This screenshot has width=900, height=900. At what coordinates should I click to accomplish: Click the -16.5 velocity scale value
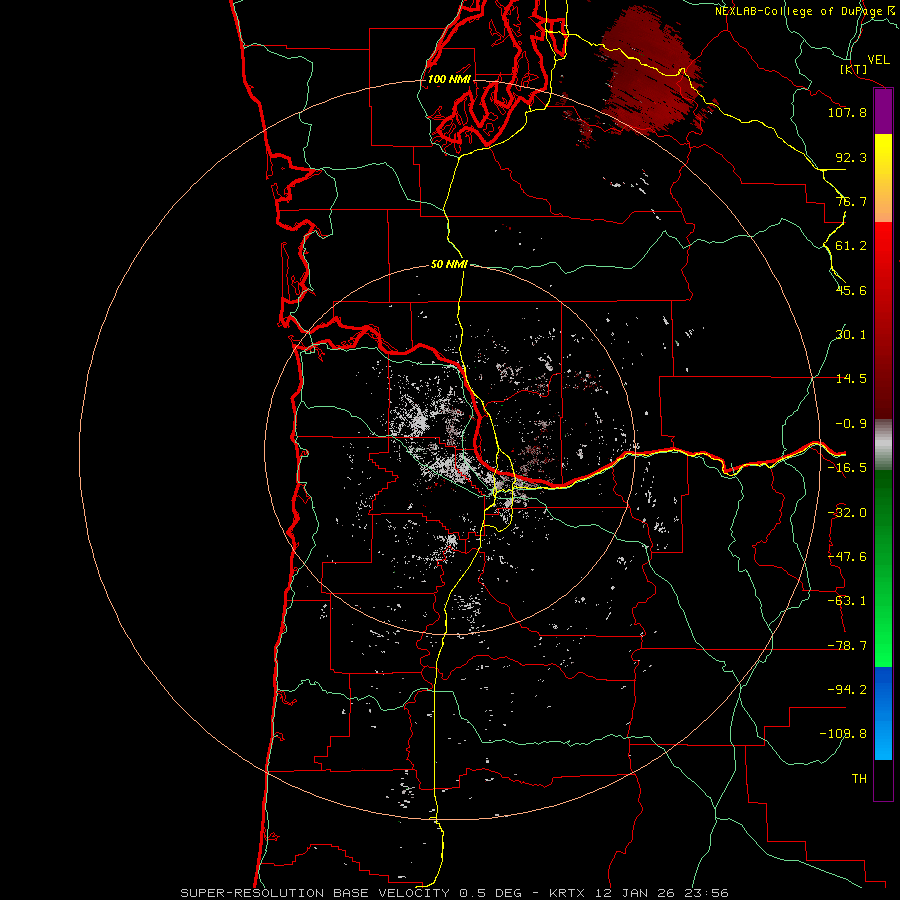847,468
